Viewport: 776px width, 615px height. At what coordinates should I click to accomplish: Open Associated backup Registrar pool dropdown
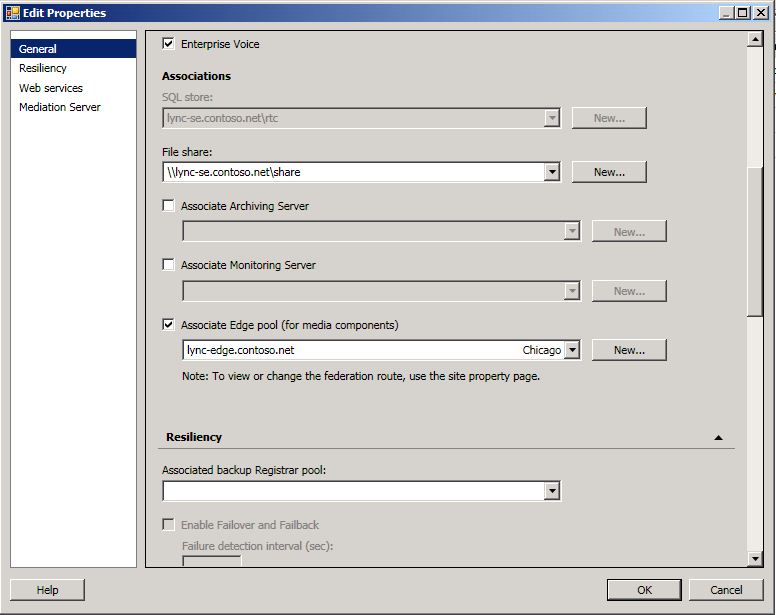[x=552, y=491]
